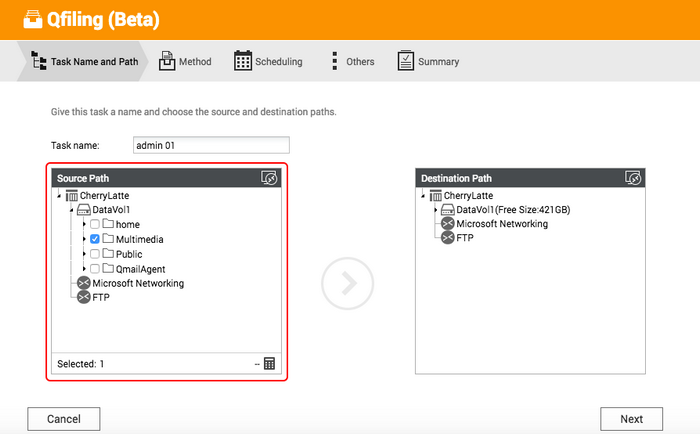Click the Next button

click(631, 419)
